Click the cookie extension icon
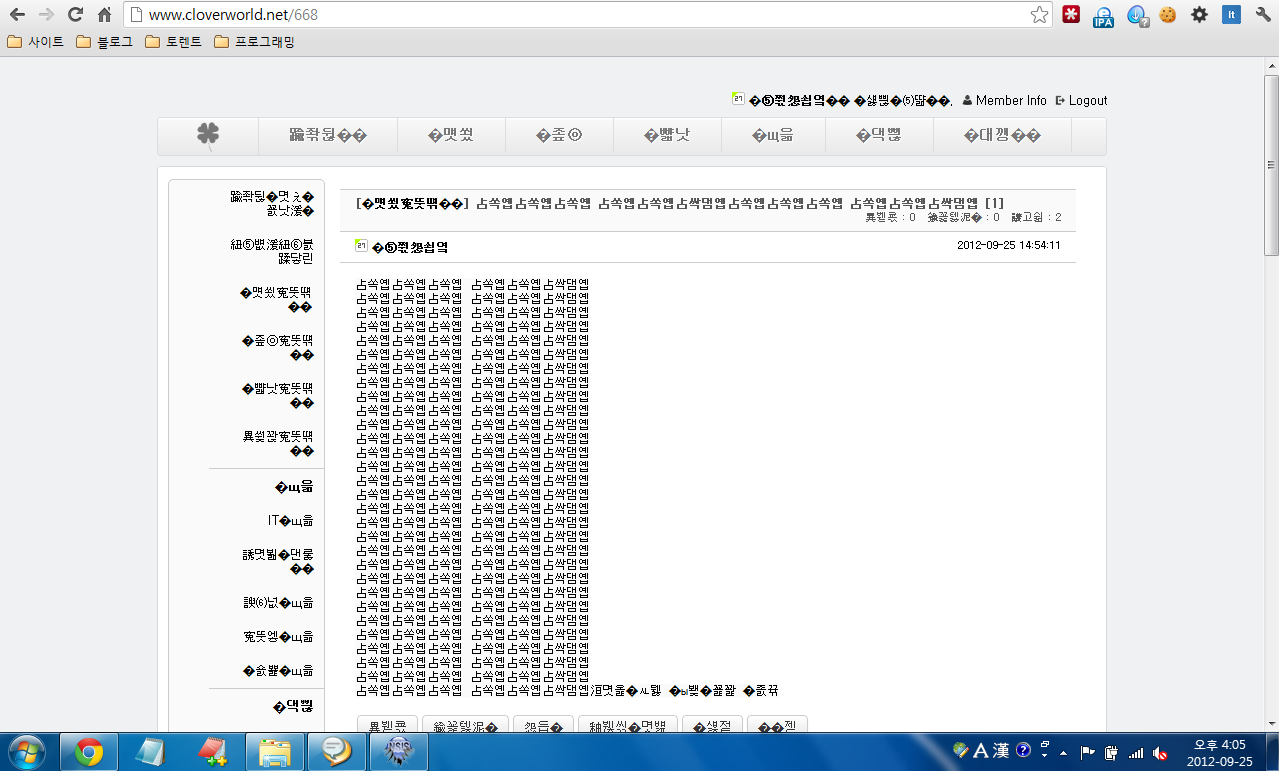Screen dimensions: 1279x771 (1167, 15)
